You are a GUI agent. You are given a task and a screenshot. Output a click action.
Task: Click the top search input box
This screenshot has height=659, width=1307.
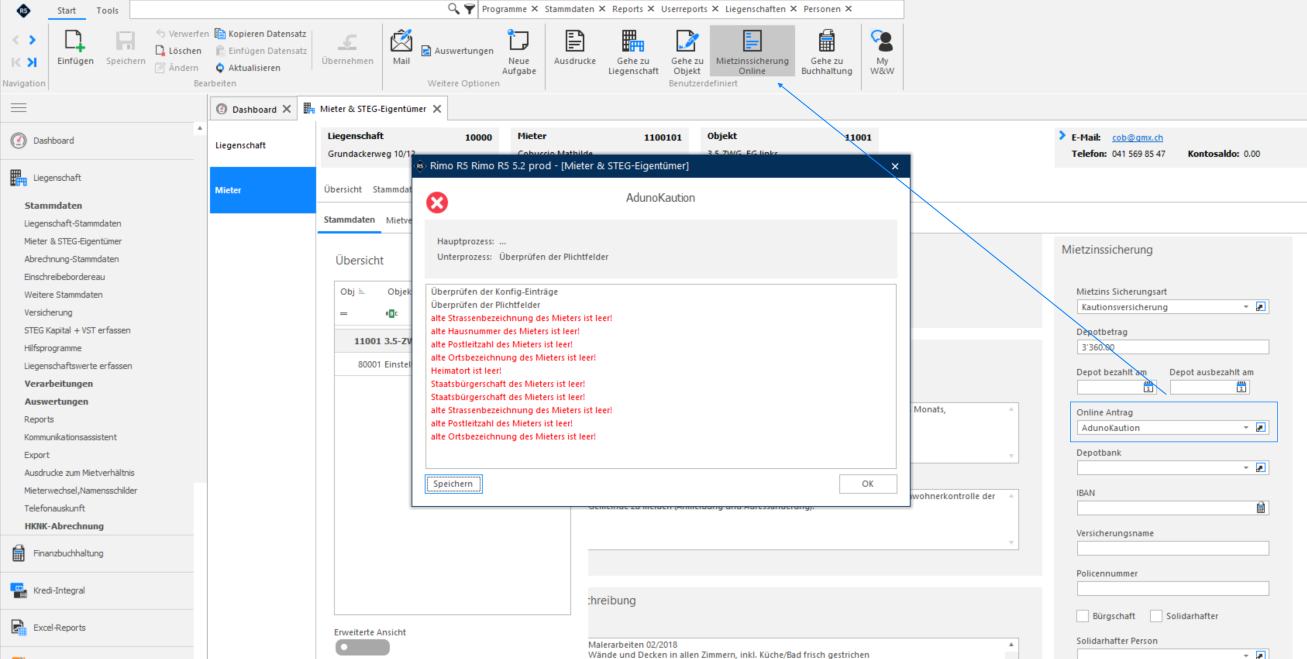(x=287, y=9)
